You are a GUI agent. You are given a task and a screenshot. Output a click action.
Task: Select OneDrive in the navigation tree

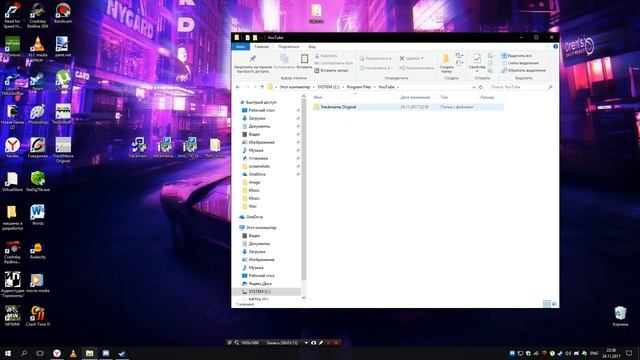pos(251,217)
